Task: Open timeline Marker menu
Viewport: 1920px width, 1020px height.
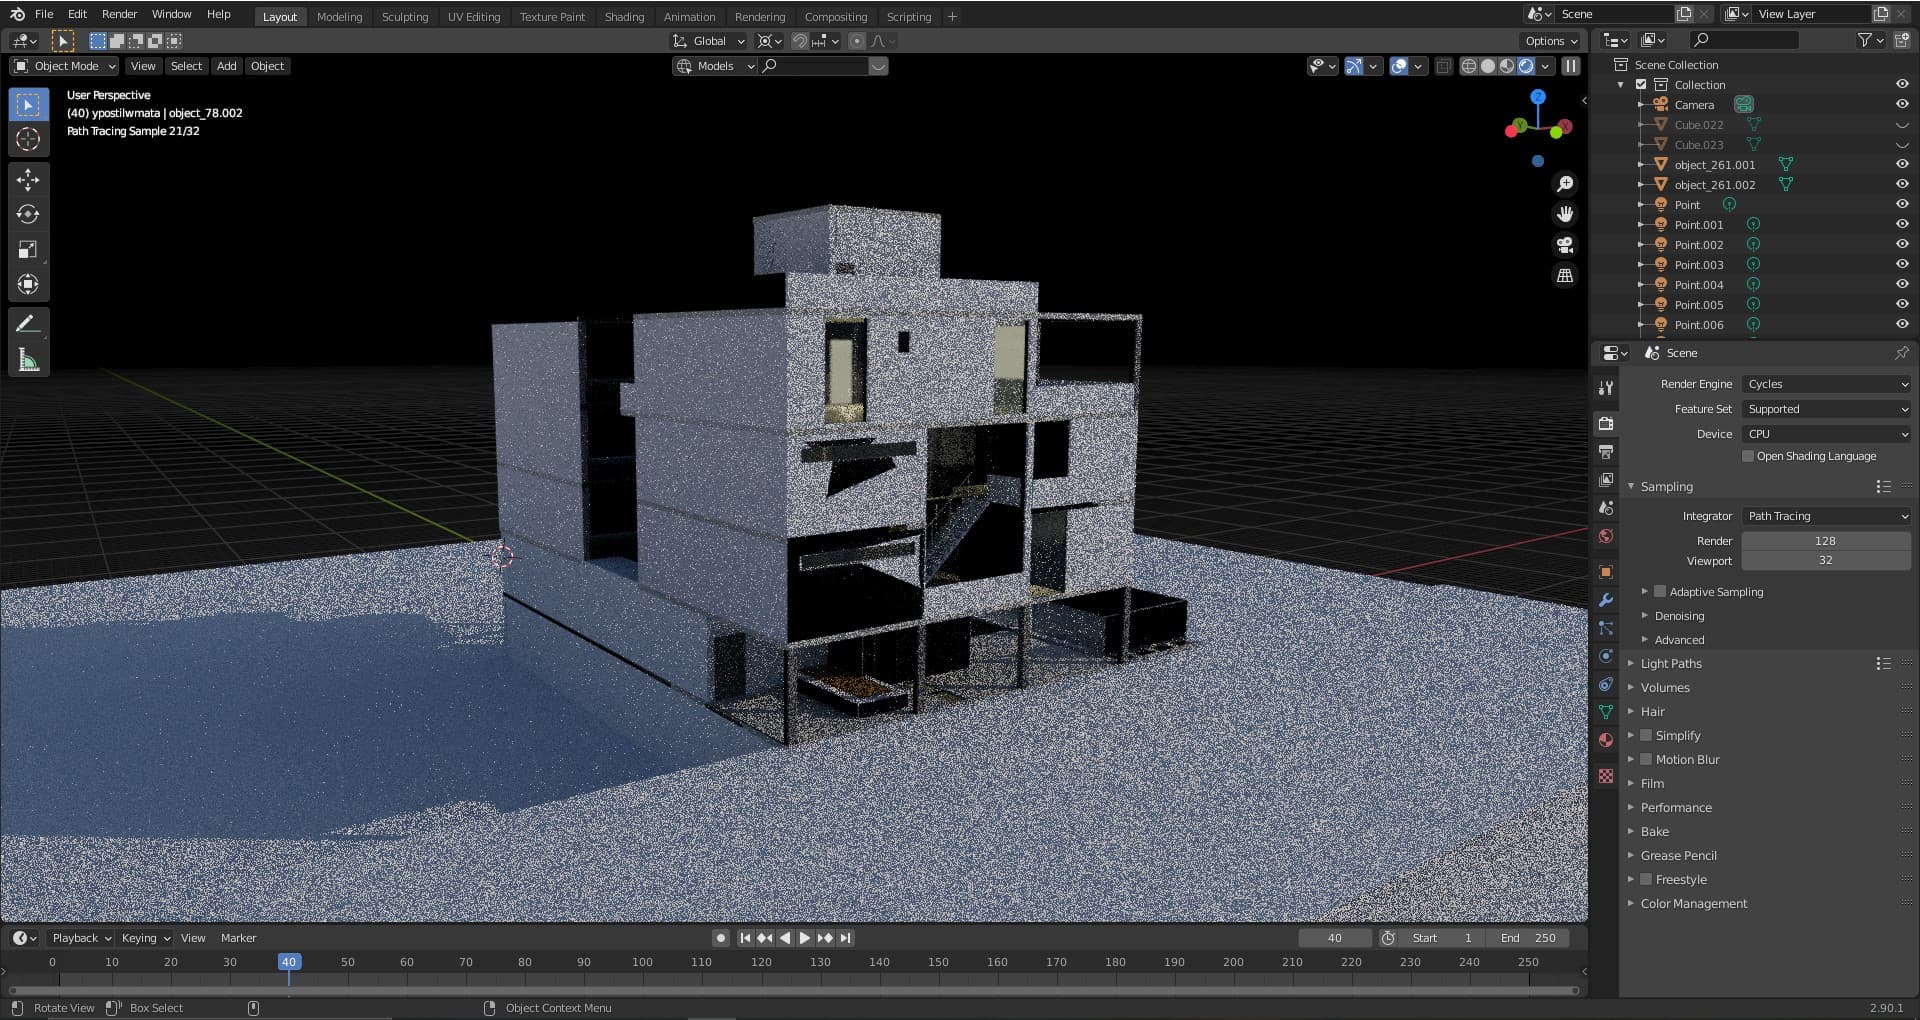Action: pyautogui.click(x=238, y=938)
